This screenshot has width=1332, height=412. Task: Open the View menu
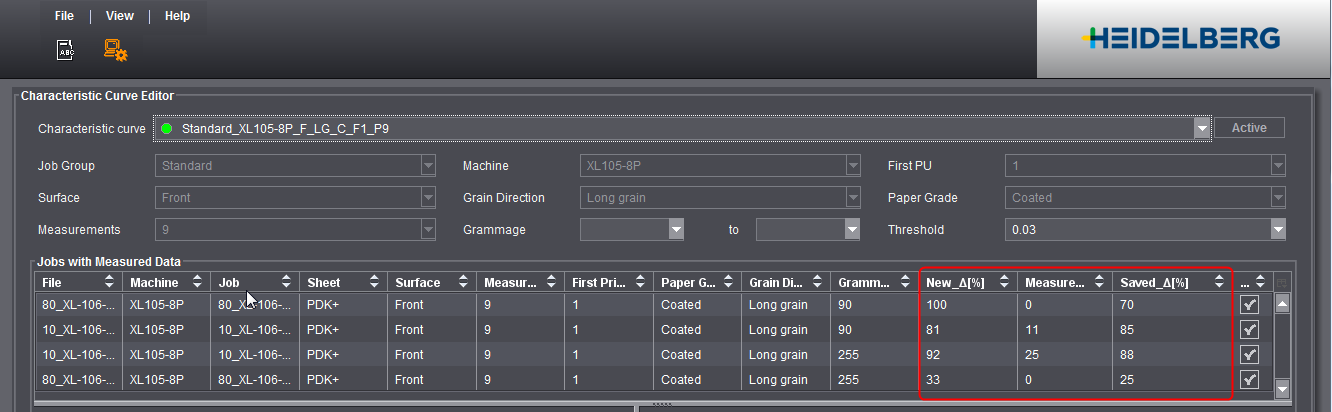120,16
